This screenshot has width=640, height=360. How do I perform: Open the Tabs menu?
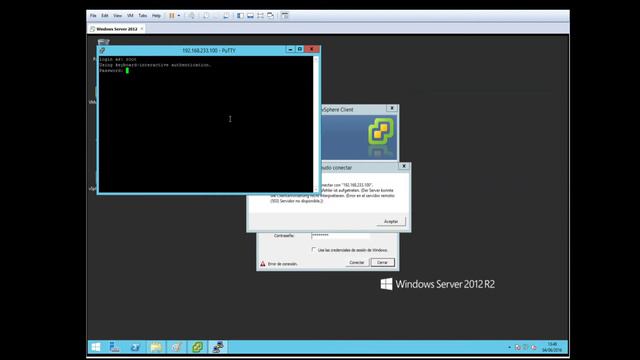click(142, 16)
